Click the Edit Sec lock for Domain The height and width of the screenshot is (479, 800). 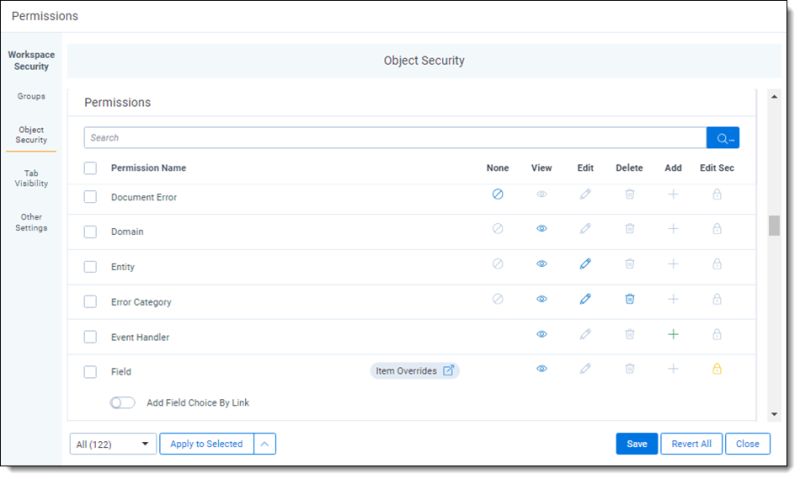[x=717, y=229]
